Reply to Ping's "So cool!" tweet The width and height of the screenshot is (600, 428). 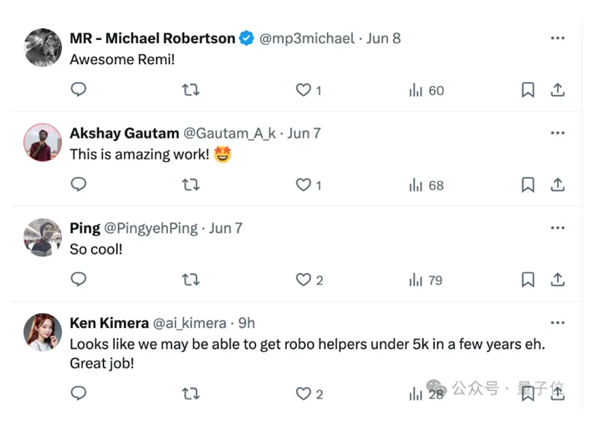pyautogui.click(x=78, y=279)
